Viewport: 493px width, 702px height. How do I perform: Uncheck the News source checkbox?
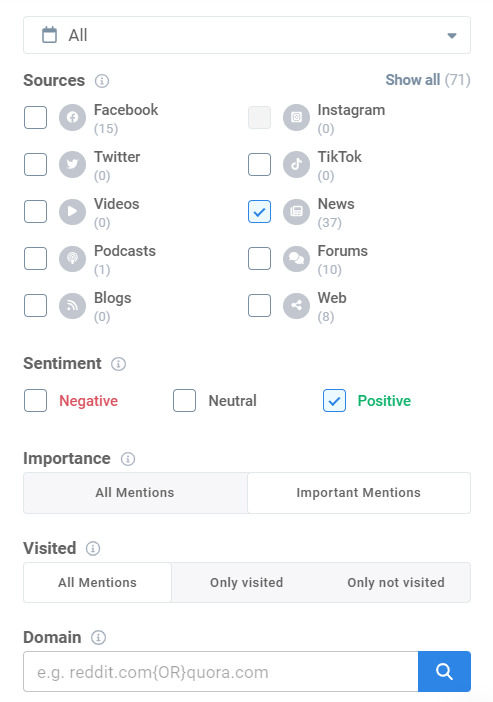click(x=259, y=211)
